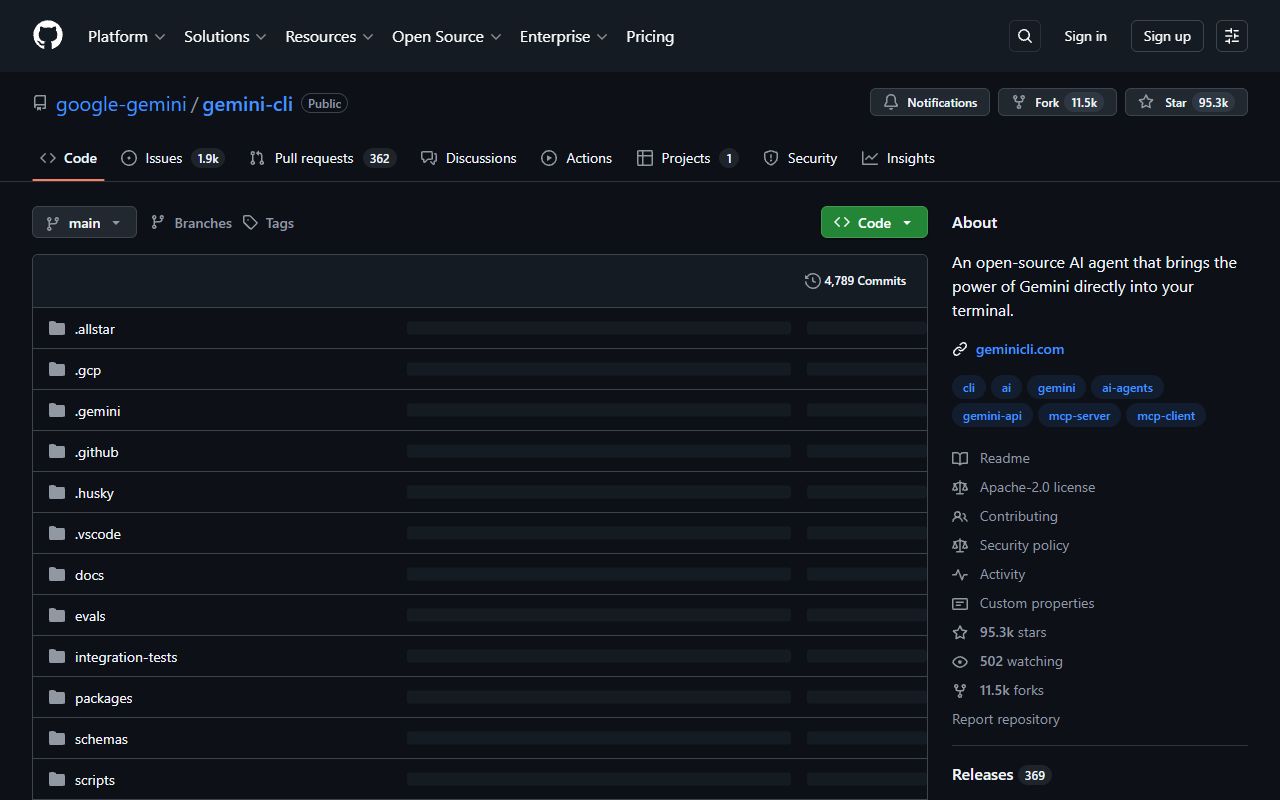Click the branch icon beside main
Screen dimensions: 1280x800
point(51,222)
